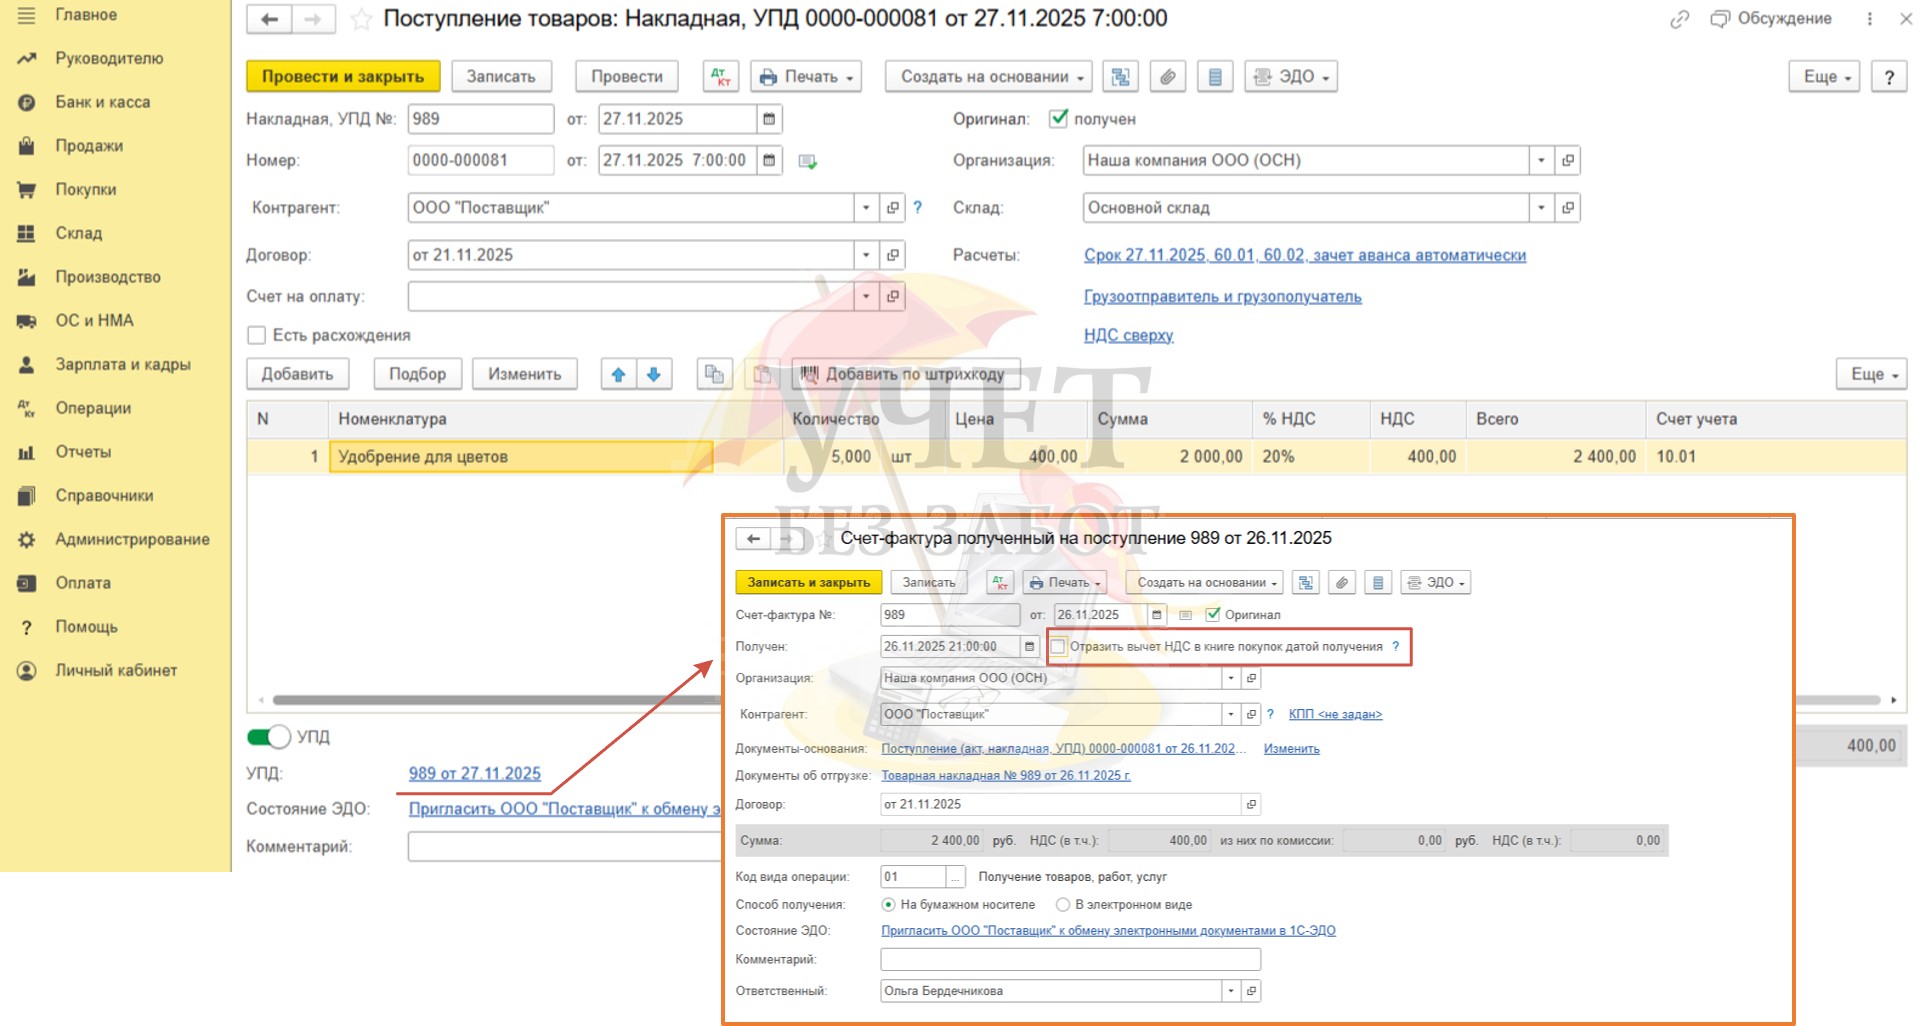Copy link to document icon
Image resolution: width=1920 pixels, height=1026 pixels.
[x=1679, y=19]
